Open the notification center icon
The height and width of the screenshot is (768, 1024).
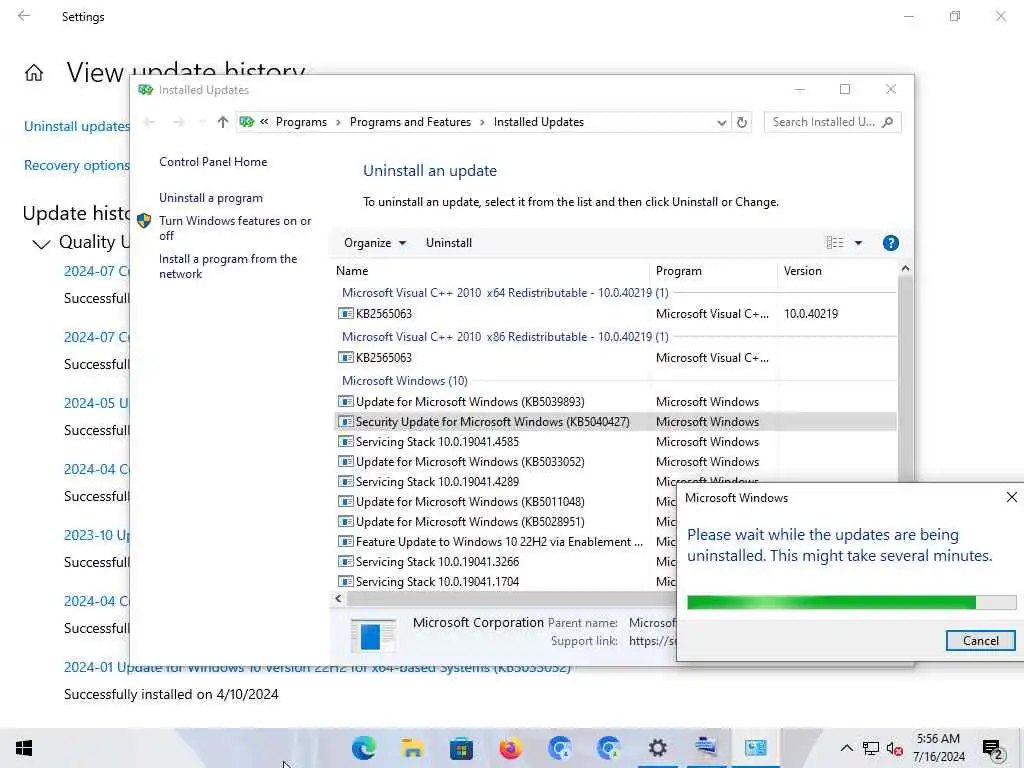993,749
